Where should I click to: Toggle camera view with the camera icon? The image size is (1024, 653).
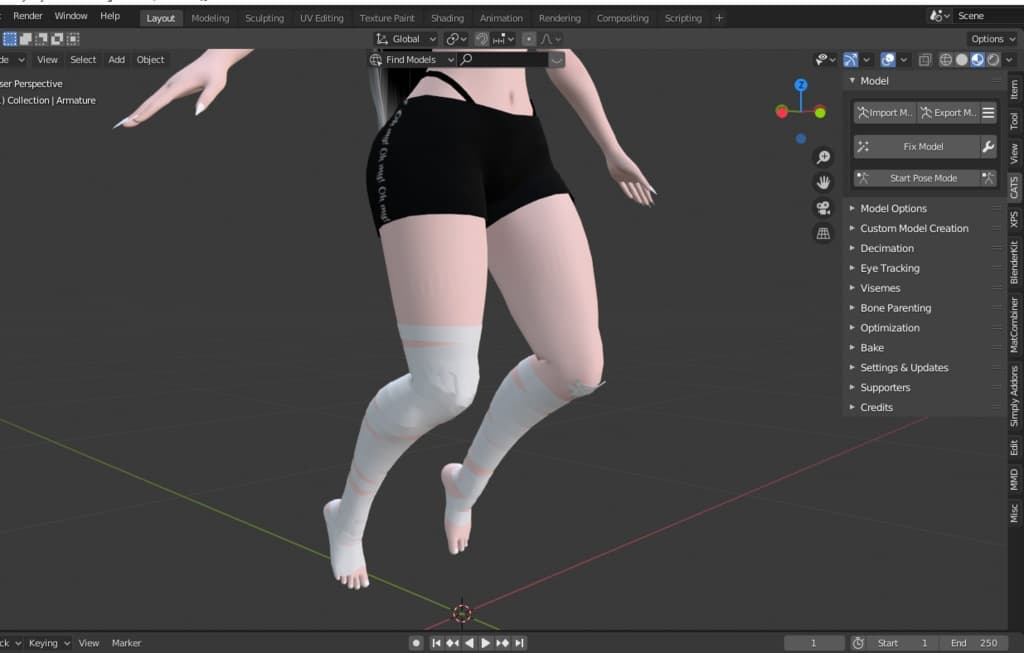pyautogui.click(x=823, y=208)
